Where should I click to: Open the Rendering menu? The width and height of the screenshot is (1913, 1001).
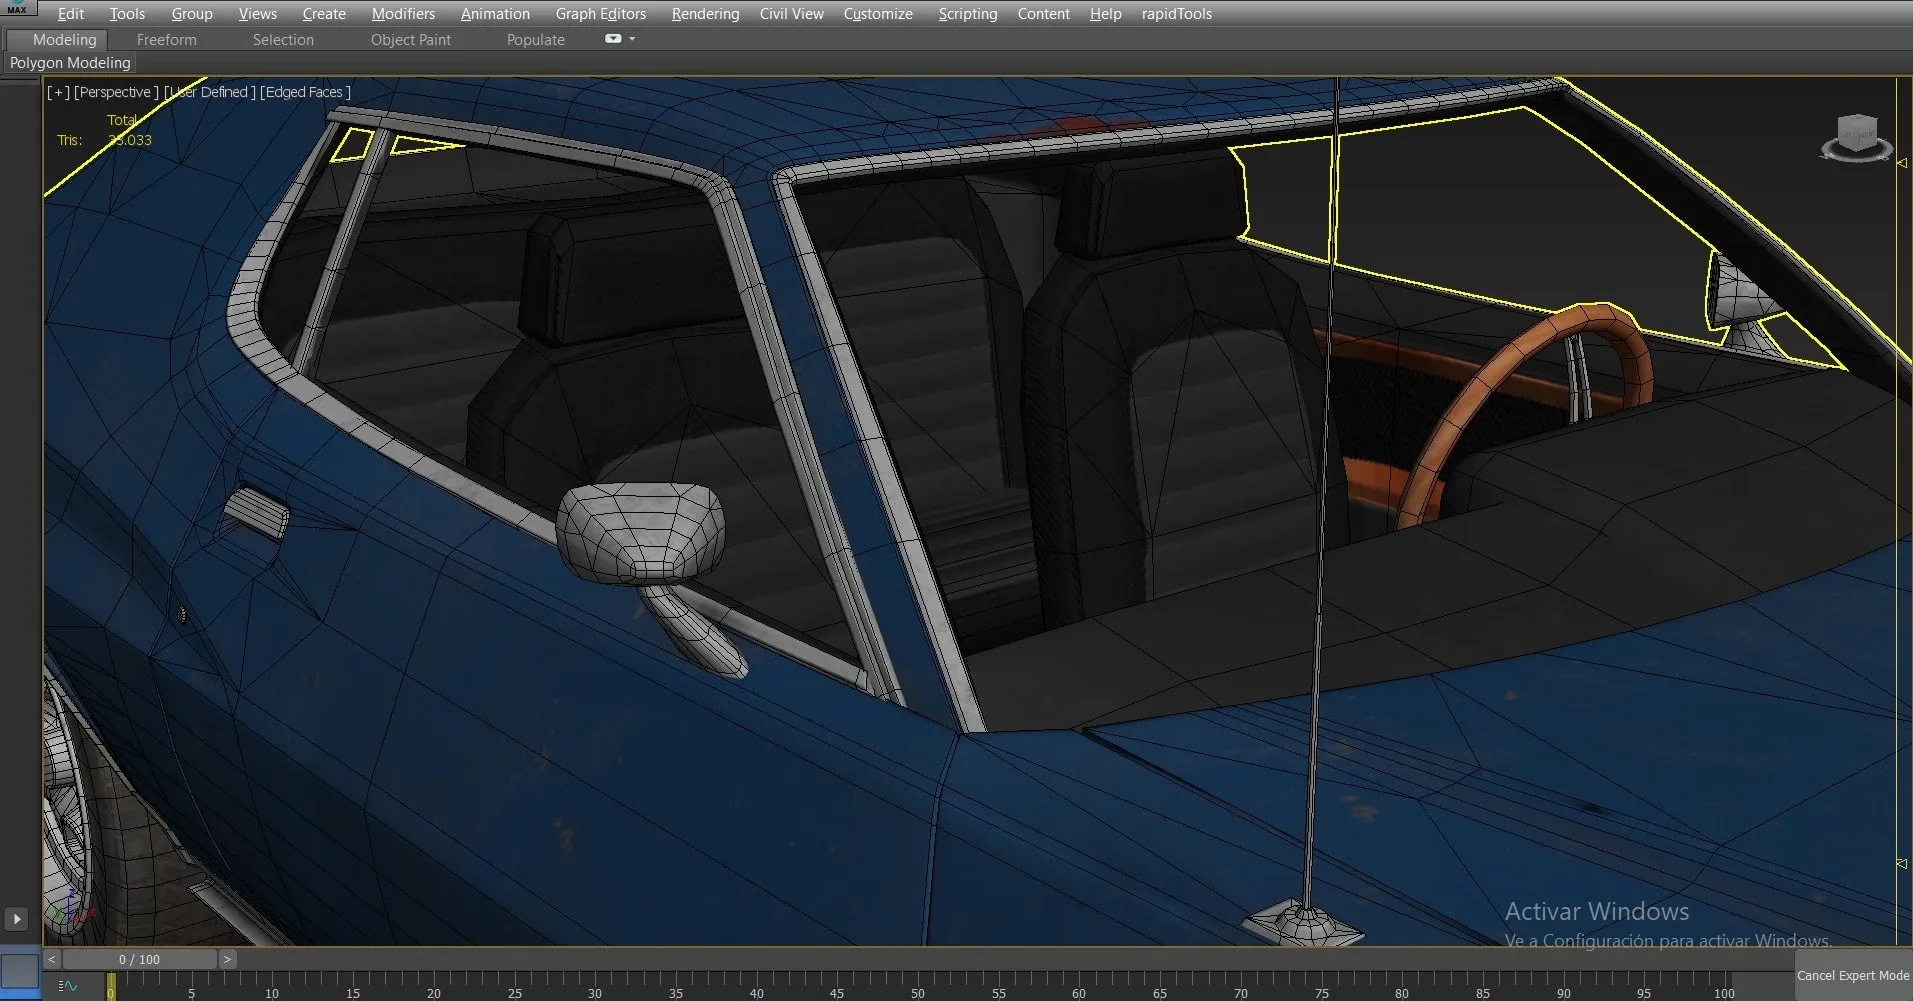click(x=705, y=14)
